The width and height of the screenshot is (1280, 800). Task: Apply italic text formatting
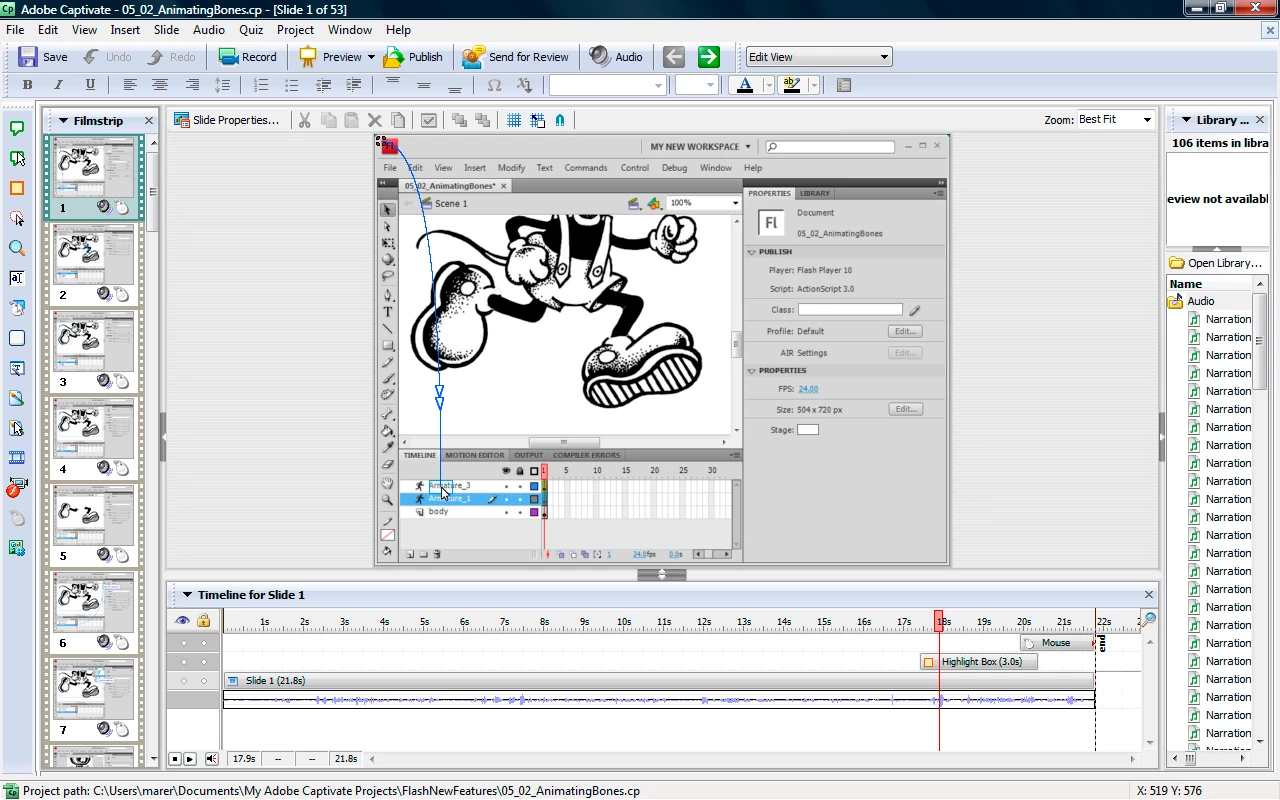pyautogui.click(x=58, y=85)
